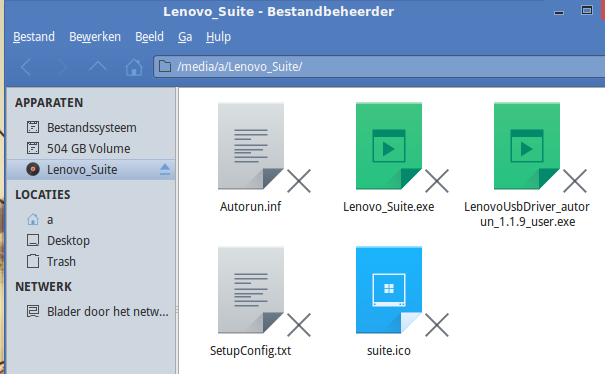This screenshot has width=605, height=374.
Task: Open the Bestand menu
Action: click(x=34, y=37)
